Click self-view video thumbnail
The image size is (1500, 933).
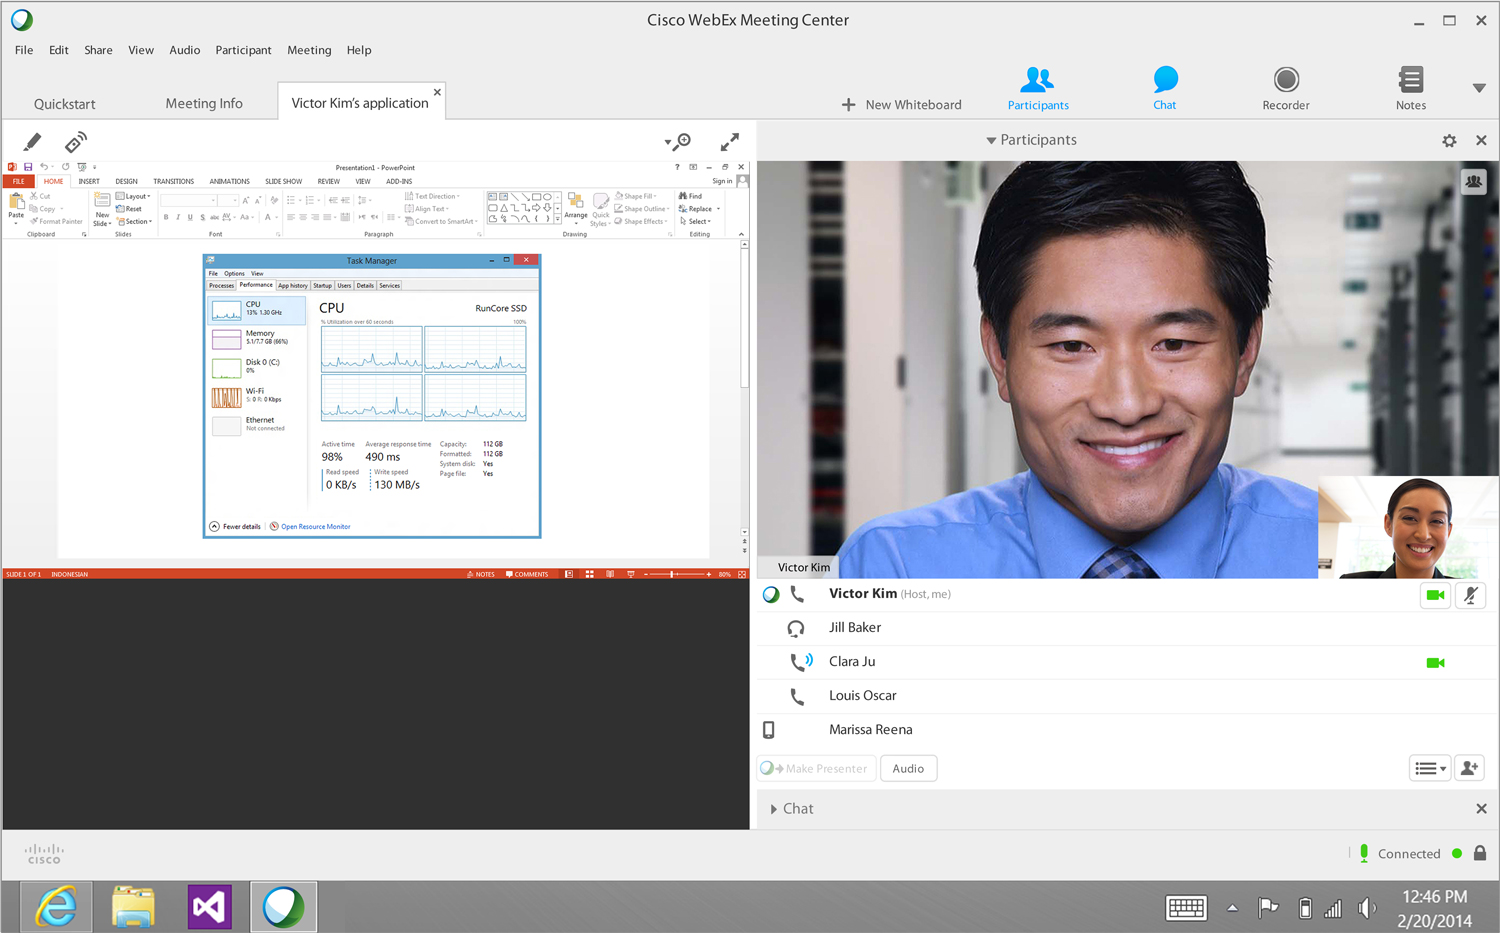(1407, 527)
